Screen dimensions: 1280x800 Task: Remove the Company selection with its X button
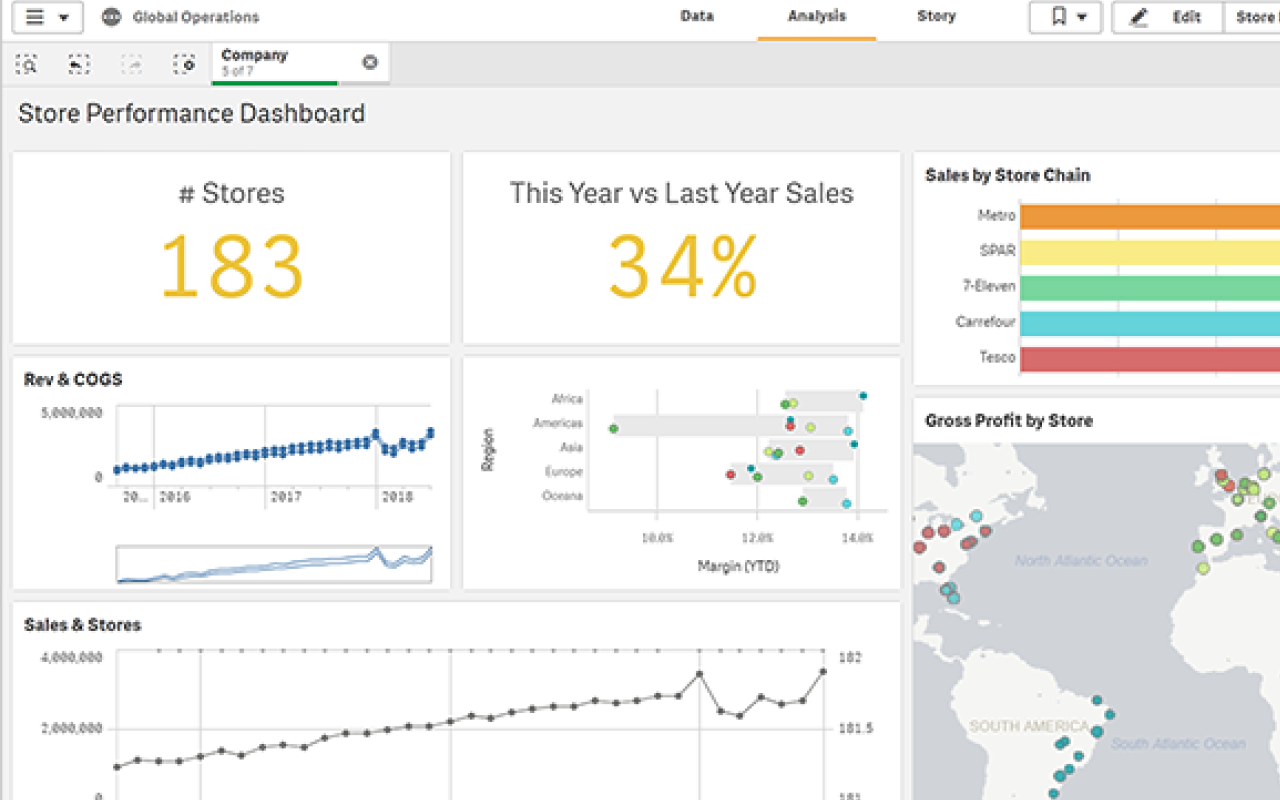(x=369, y=62)
